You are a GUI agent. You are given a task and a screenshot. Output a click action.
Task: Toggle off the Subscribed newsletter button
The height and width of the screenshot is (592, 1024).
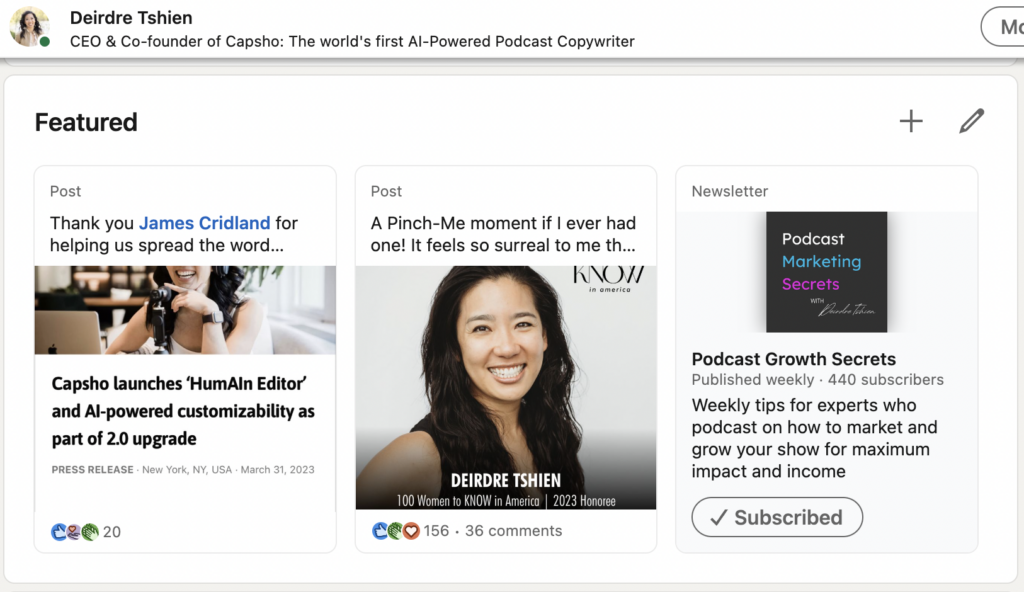pyautogui.click(x=777, y=517)
